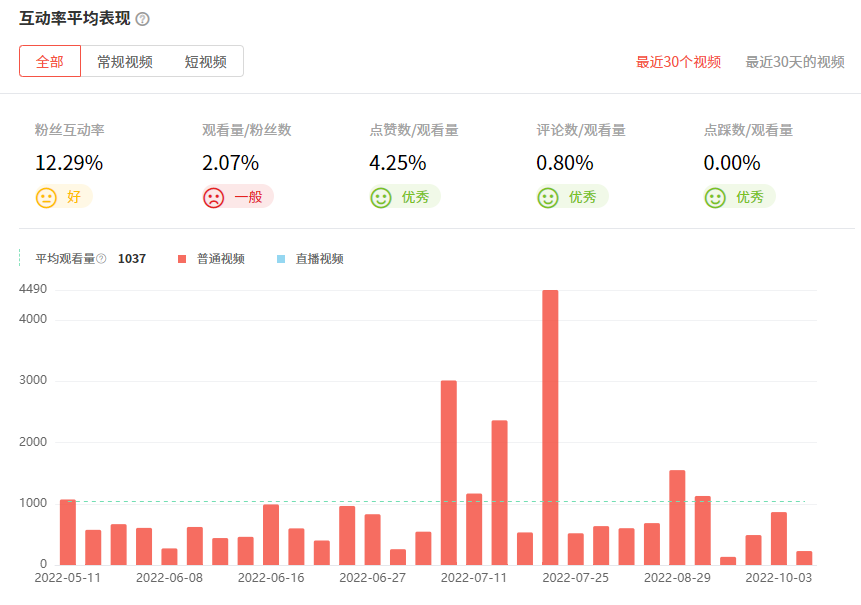Choose the 最近30个视频 filter
The height and width of the screenshot is (605, 861).
coord(678,62)
